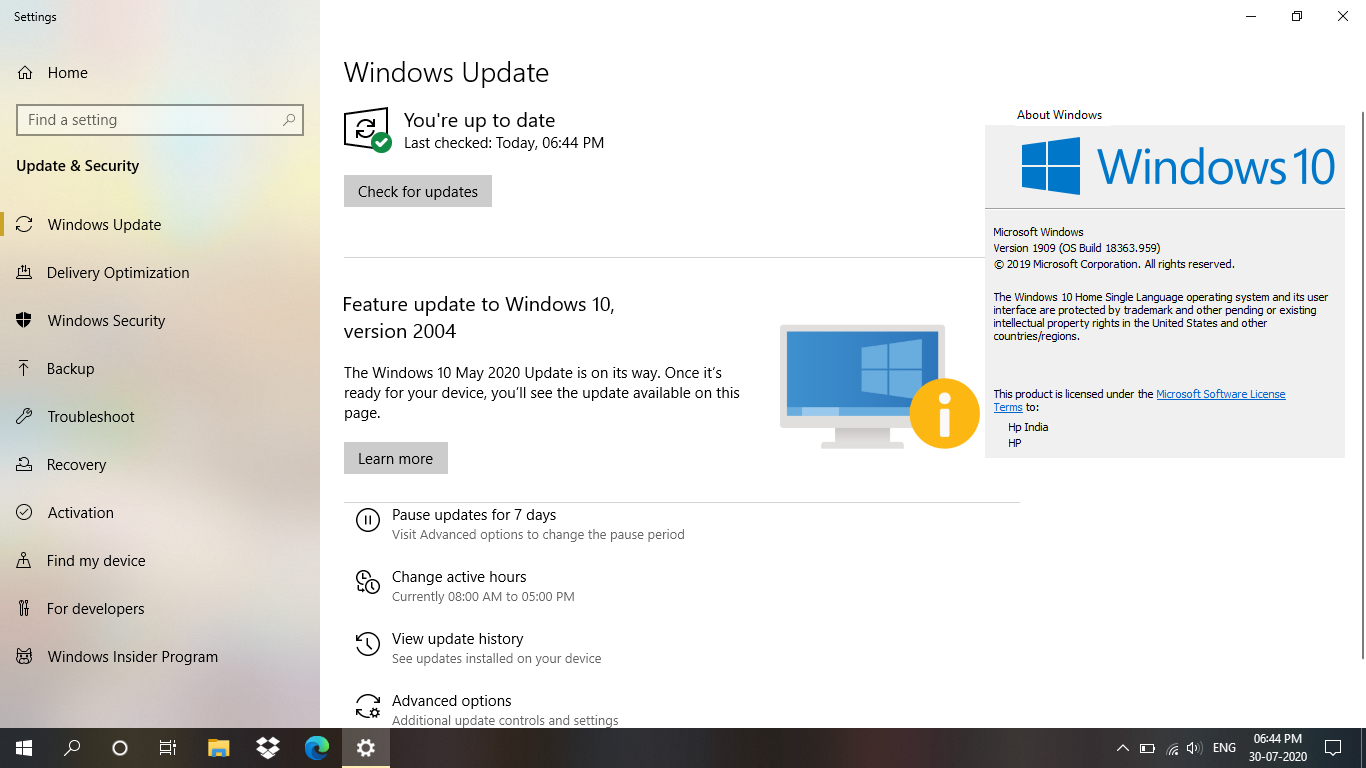Click Pause updates for 7 days

520,524
